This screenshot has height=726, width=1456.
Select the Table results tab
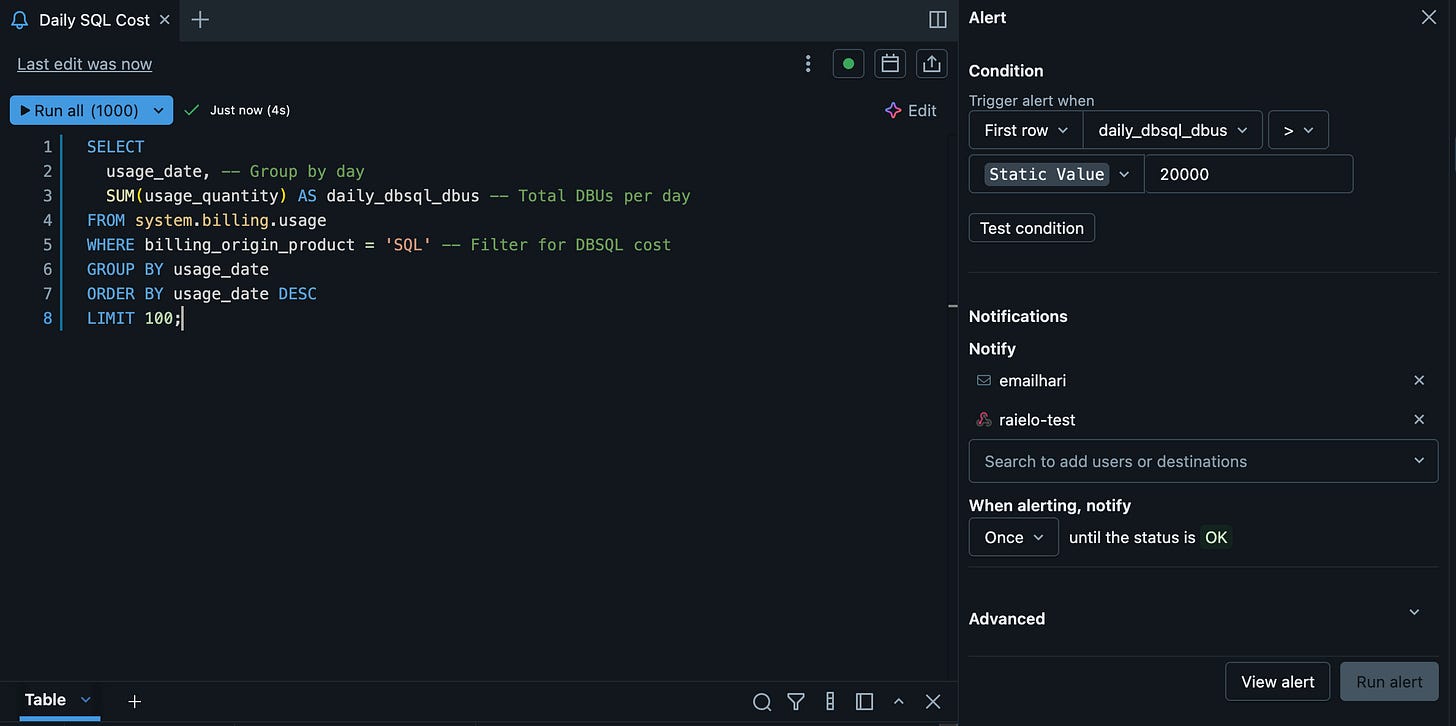coord(45,700)
